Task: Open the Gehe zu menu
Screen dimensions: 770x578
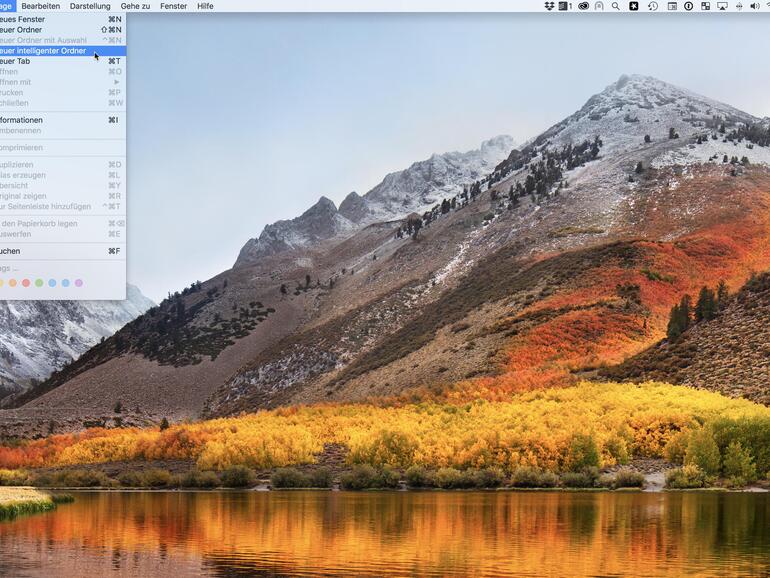Action: 135,6
